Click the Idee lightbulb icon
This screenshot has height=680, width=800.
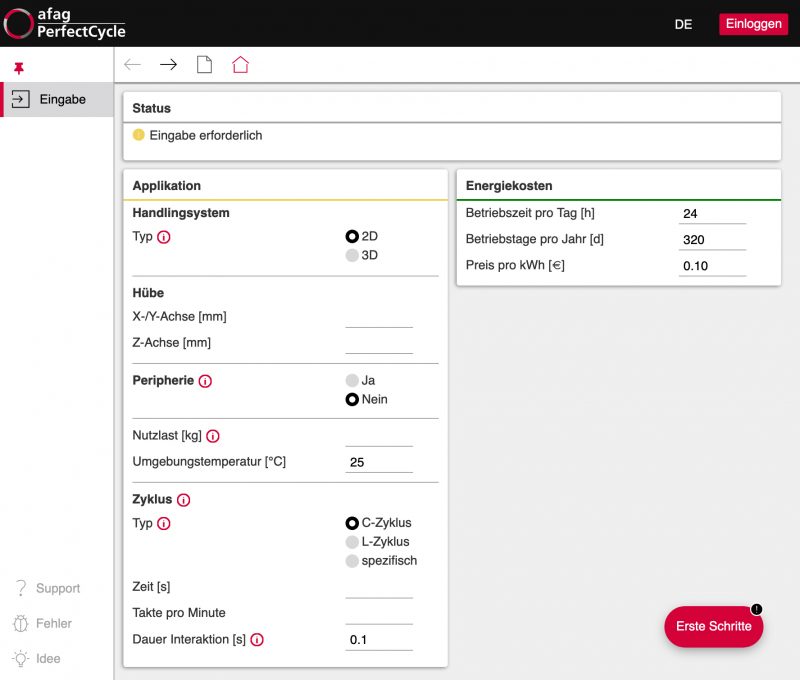point(21,659)
